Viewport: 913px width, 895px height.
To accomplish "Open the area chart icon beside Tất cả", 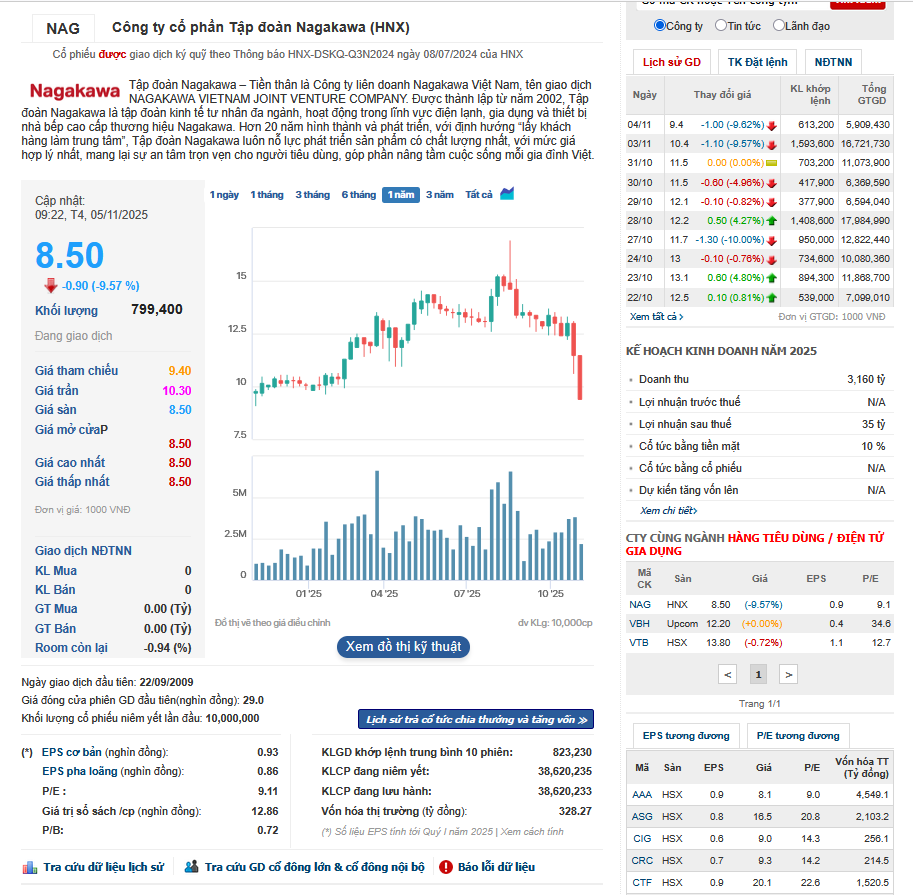I will [x=507, y=193].
